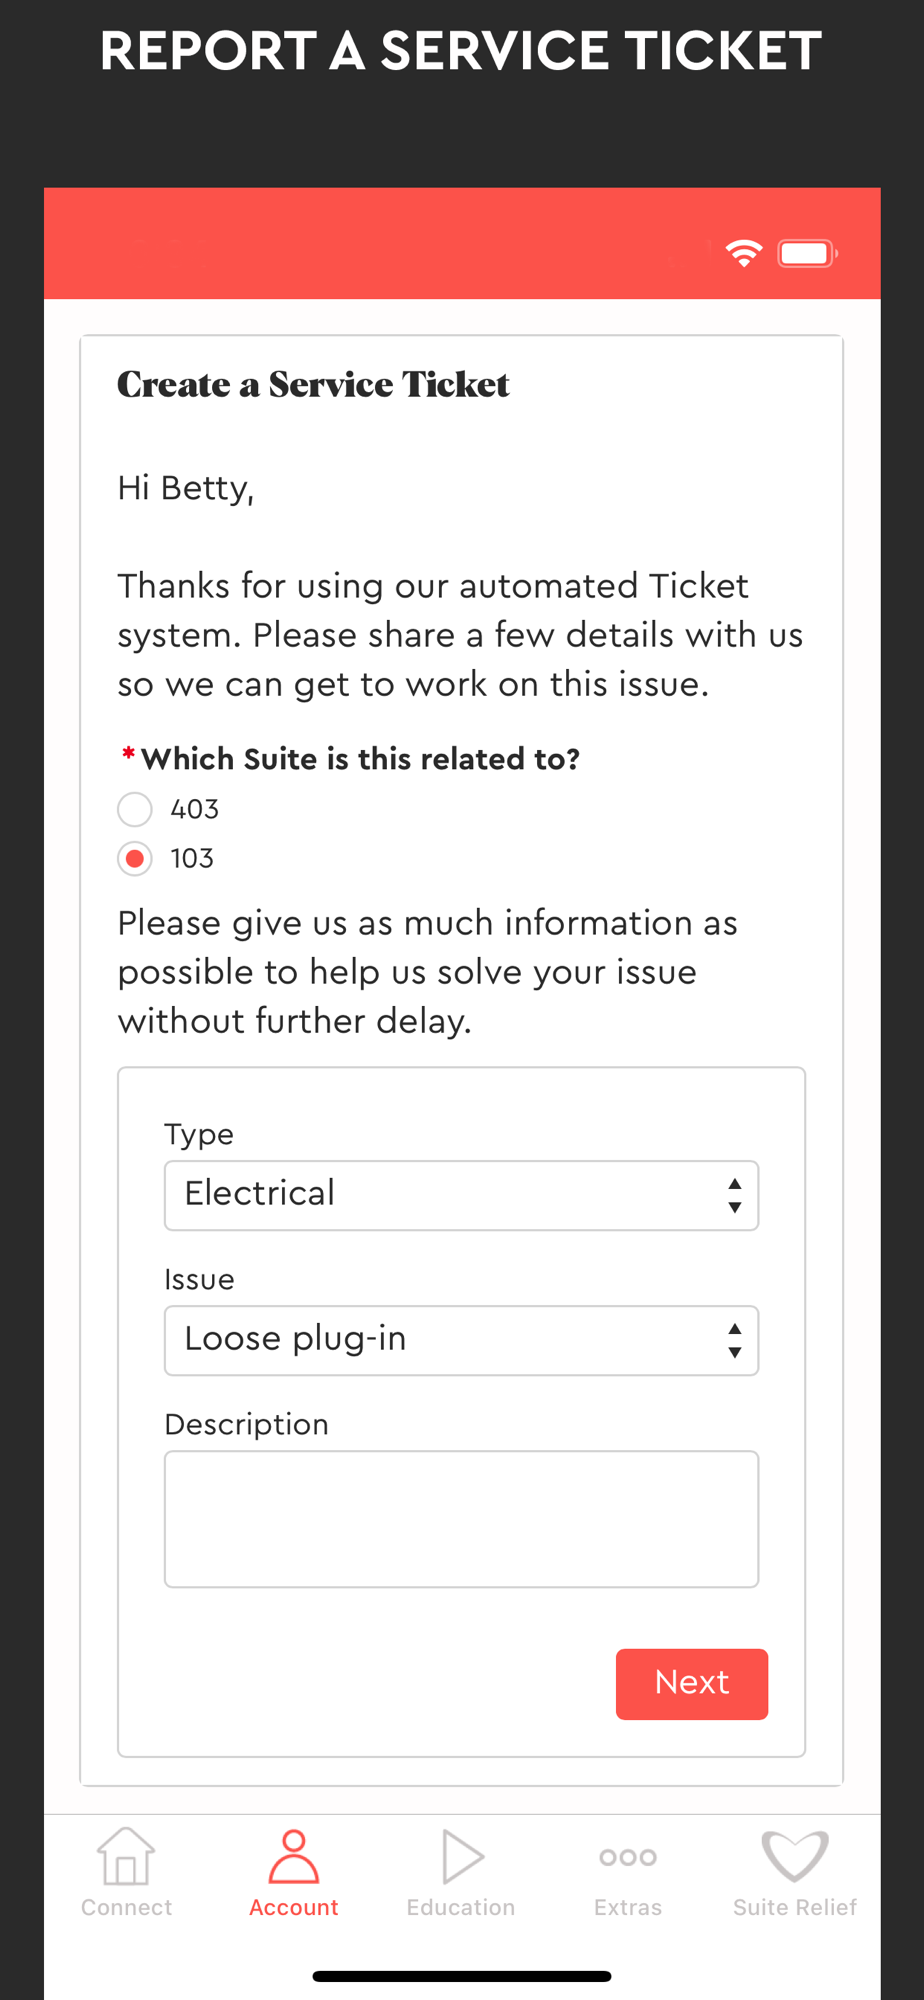The image size is (924, 2000).
Task: Switch to the Education tab label
Action: (x=461, y=1907)
